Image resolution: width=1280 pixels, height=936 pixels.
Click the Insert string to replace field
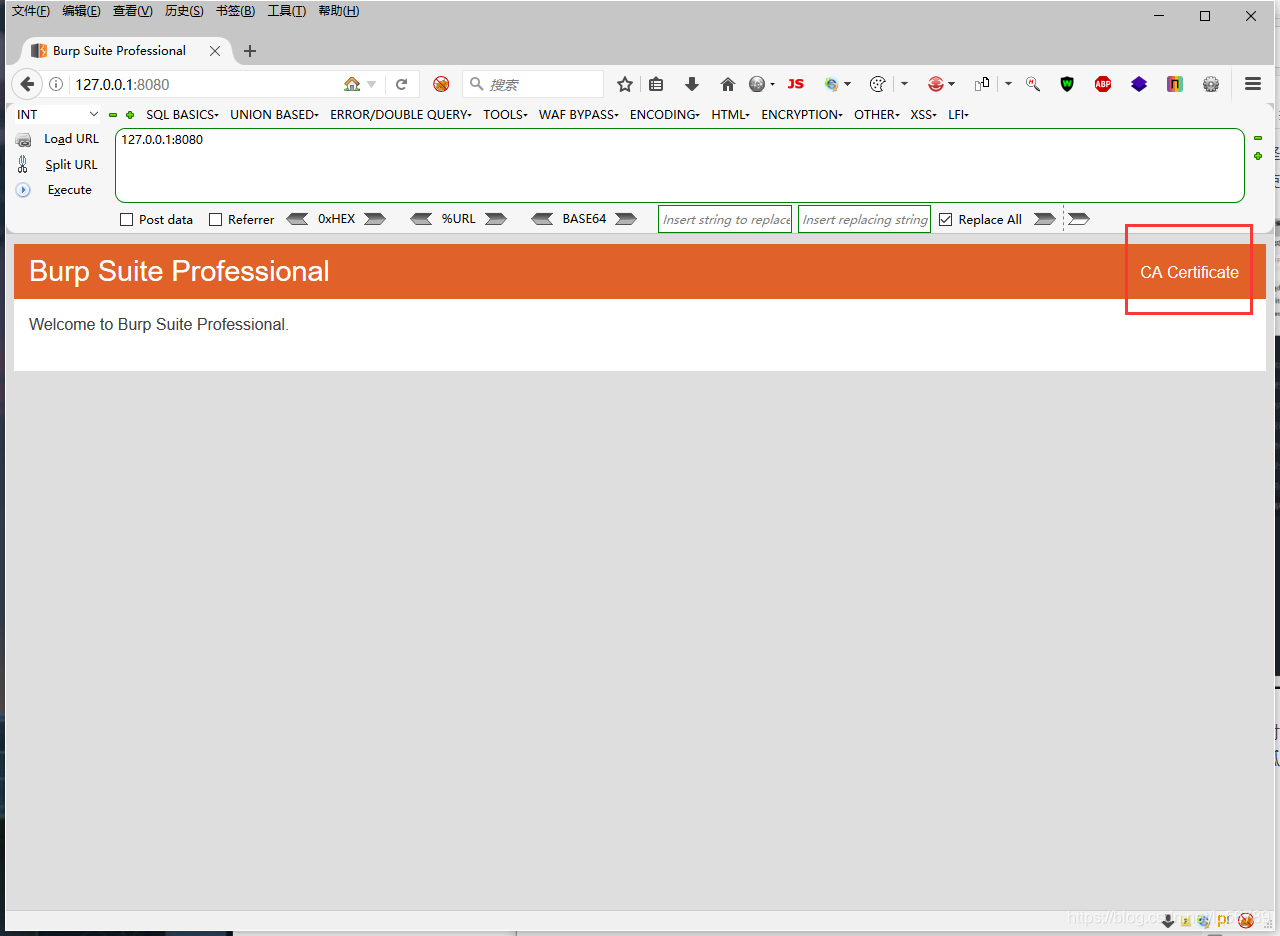pos(725,219)
